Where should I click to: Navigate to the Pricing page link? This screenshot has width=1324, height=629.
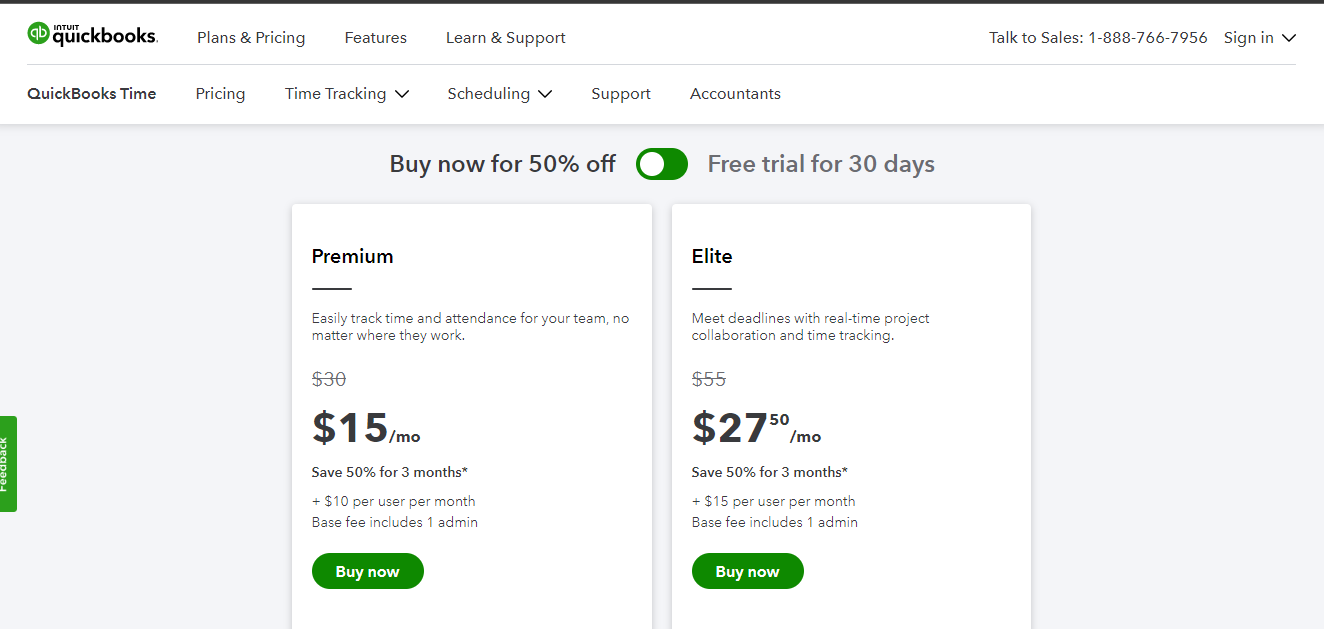coord(220,94)
